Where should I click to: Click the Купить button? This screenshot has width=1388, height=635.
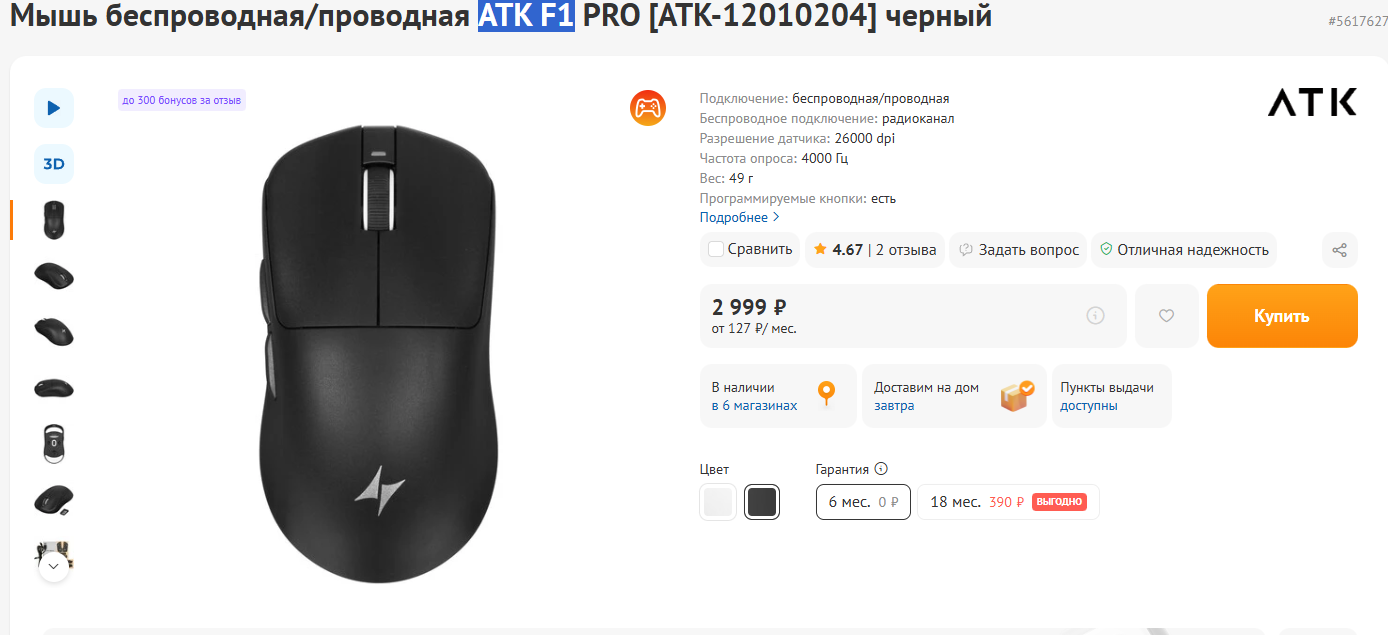[x=1282, y=316]
